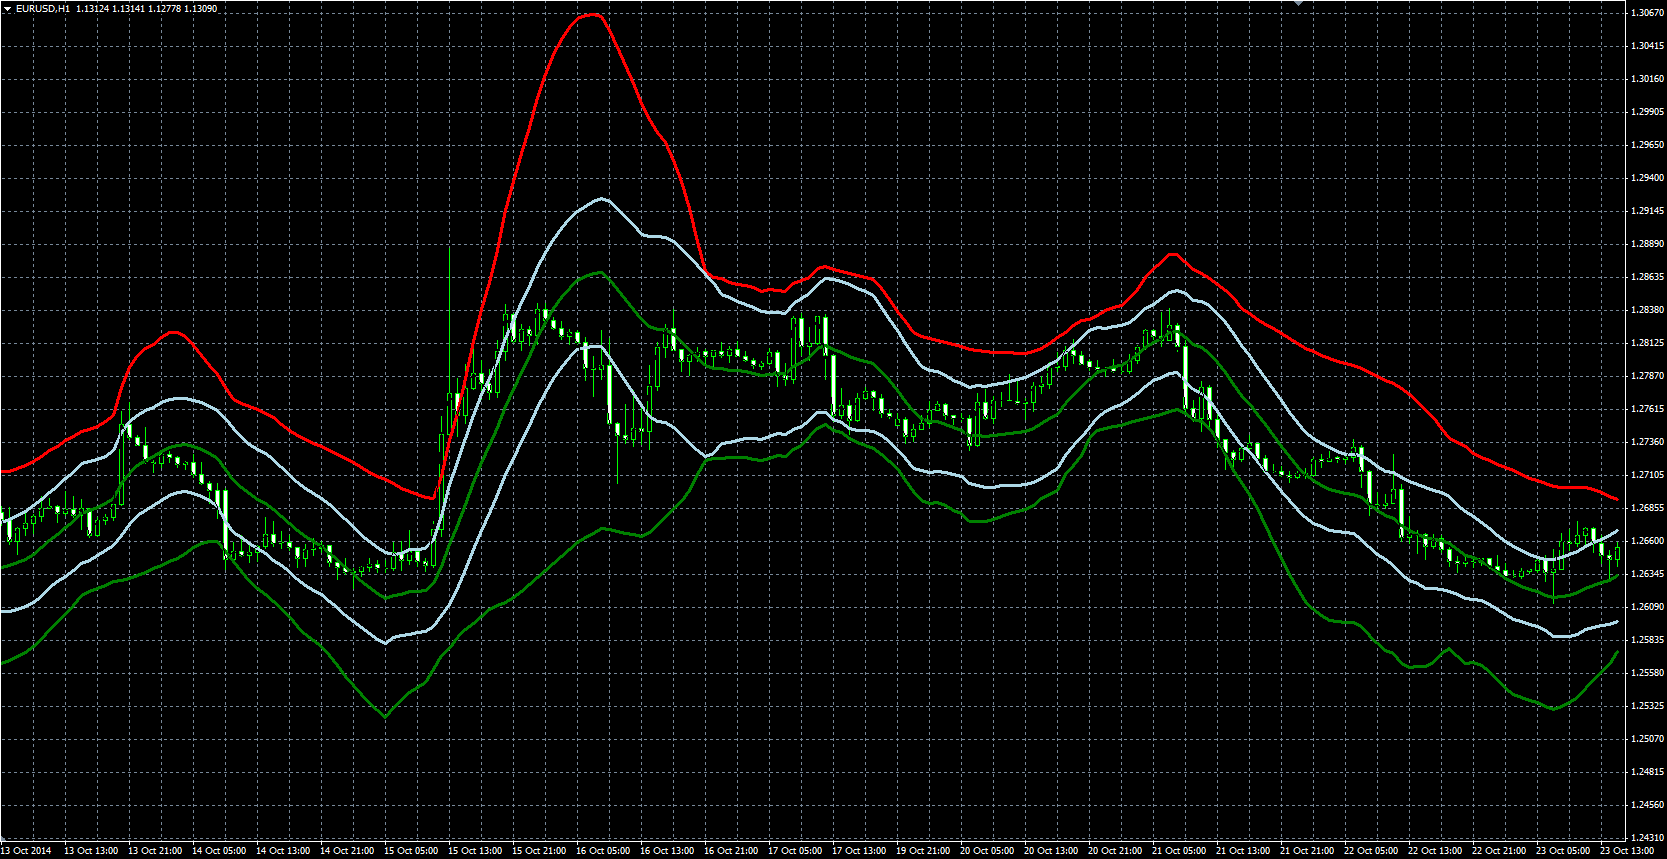Click the 16 Oct 05:00 time label

[603, 851]
